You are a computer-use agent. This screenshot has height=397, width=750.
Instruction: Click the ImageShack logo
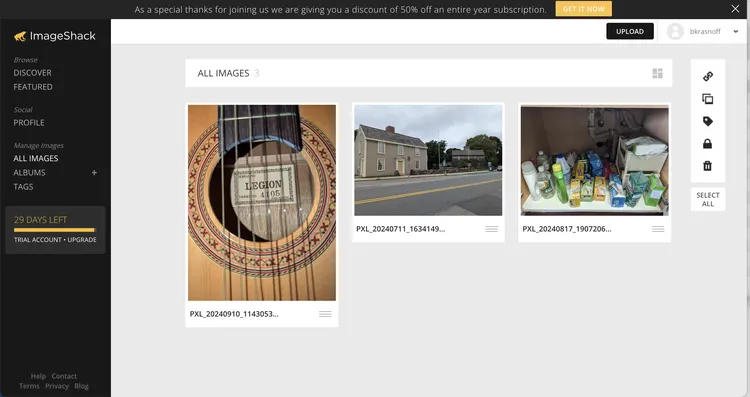click(x=55, y=36)
